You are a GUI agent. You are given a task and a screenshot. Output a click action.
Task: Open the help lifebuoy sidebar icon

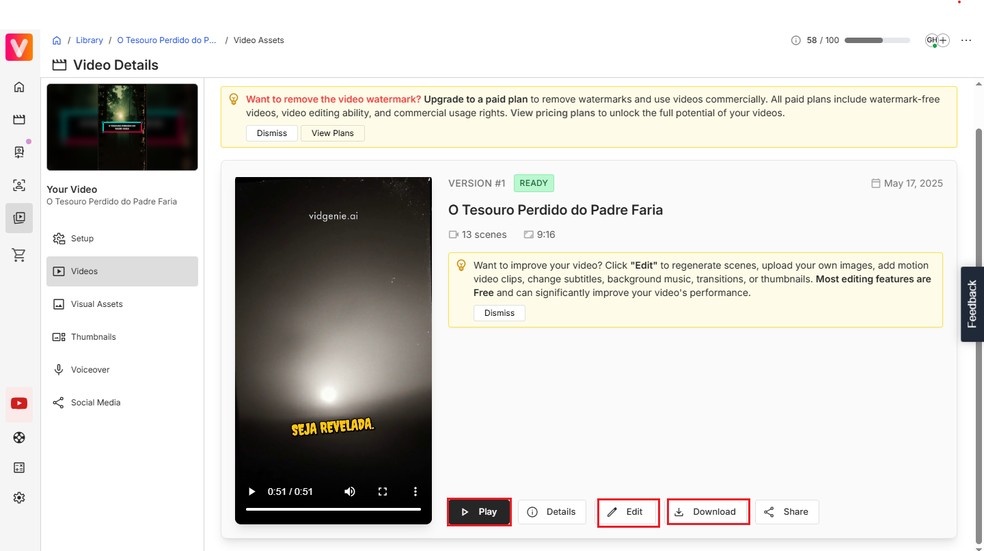pos(19,437)
